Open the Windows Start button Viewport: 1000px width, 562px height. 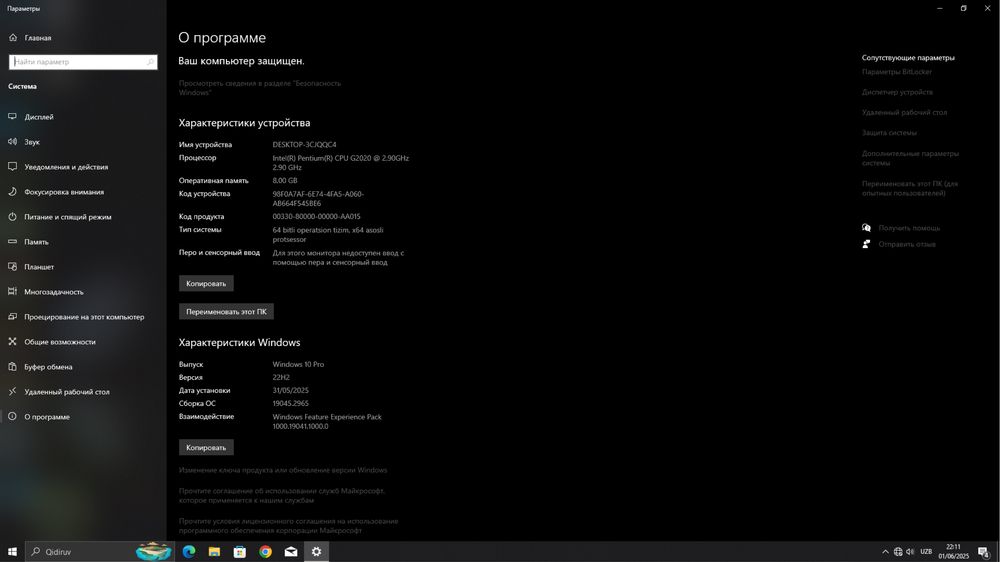(x=12, y=552)
